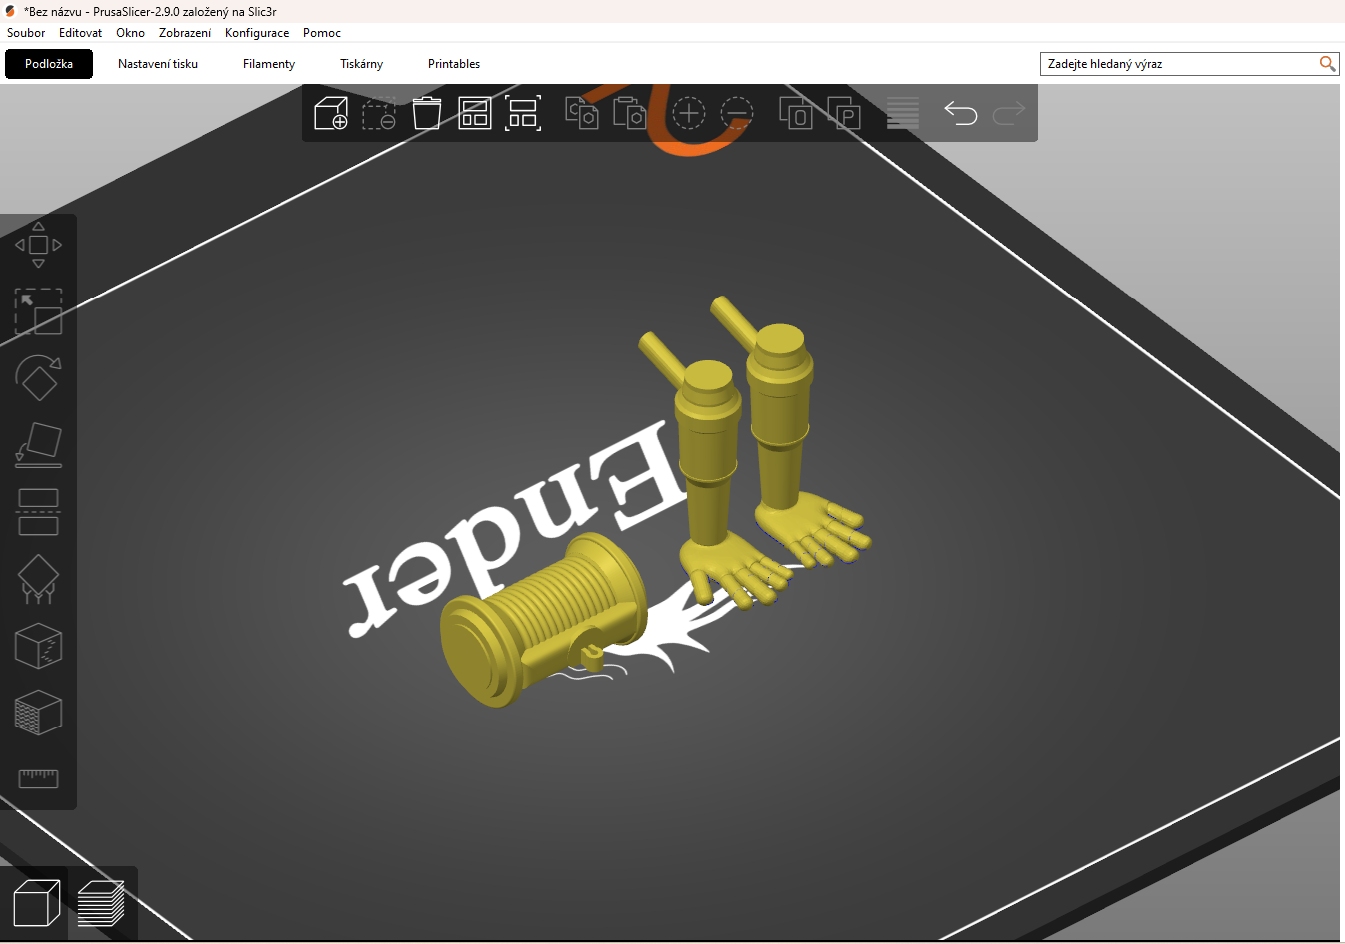Switch to the Filamenty tab
Viewport: 1345px width, 944px height.
269,64
